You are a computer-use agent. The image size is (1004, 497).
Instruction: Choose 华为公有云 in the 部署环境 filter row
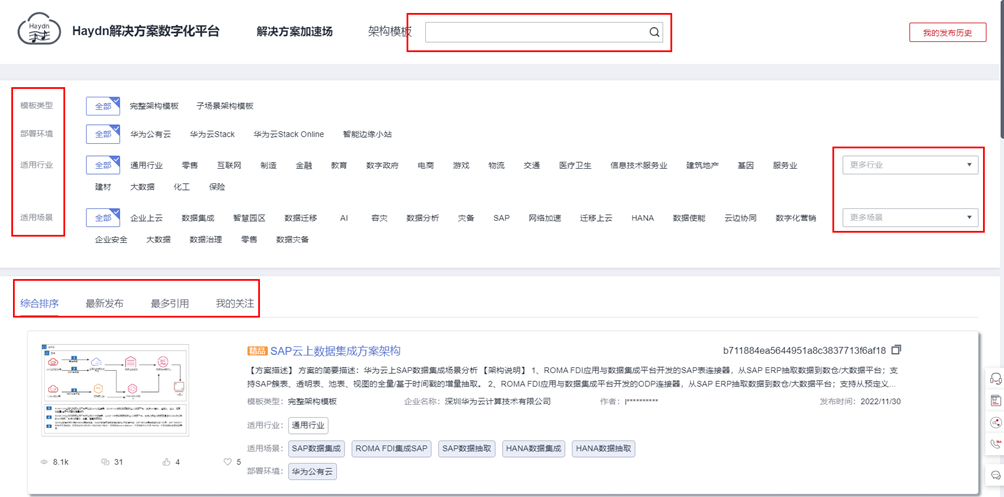click(x=150, y=134)
